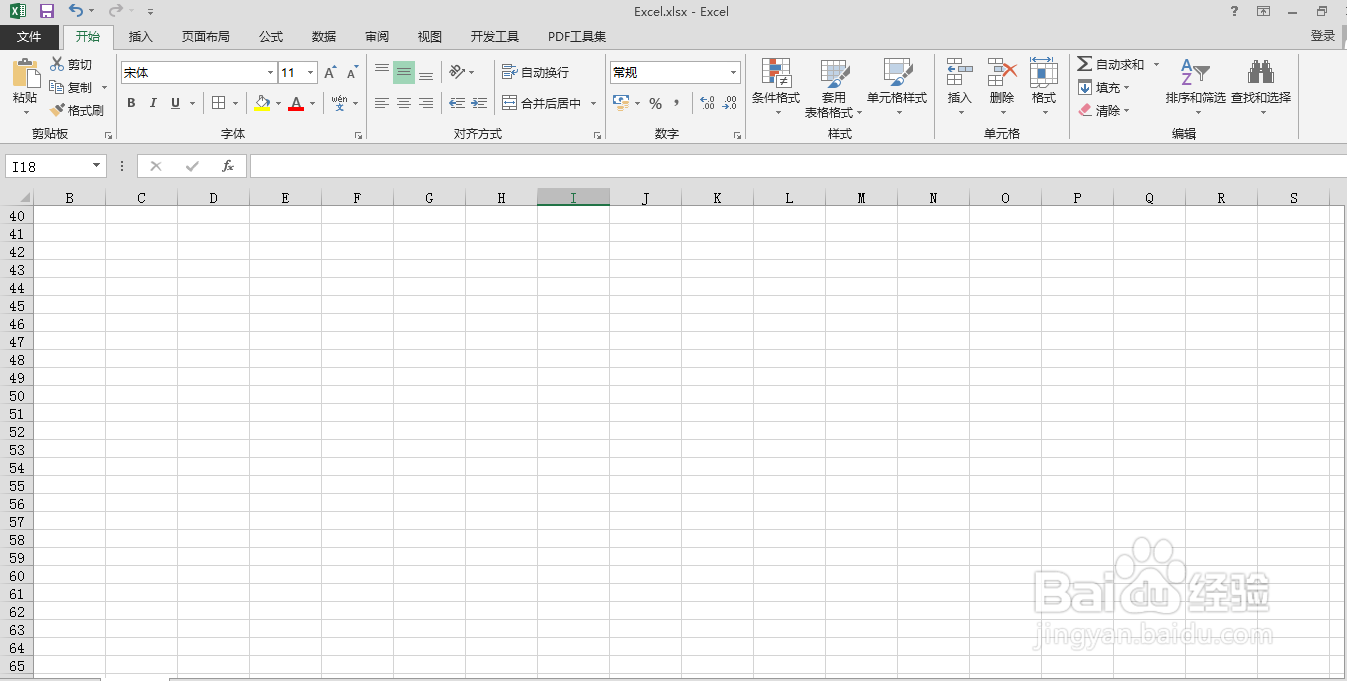Open 套用表格格式 table styles
Screen dimensions: 1347x681
pos(834,88)
